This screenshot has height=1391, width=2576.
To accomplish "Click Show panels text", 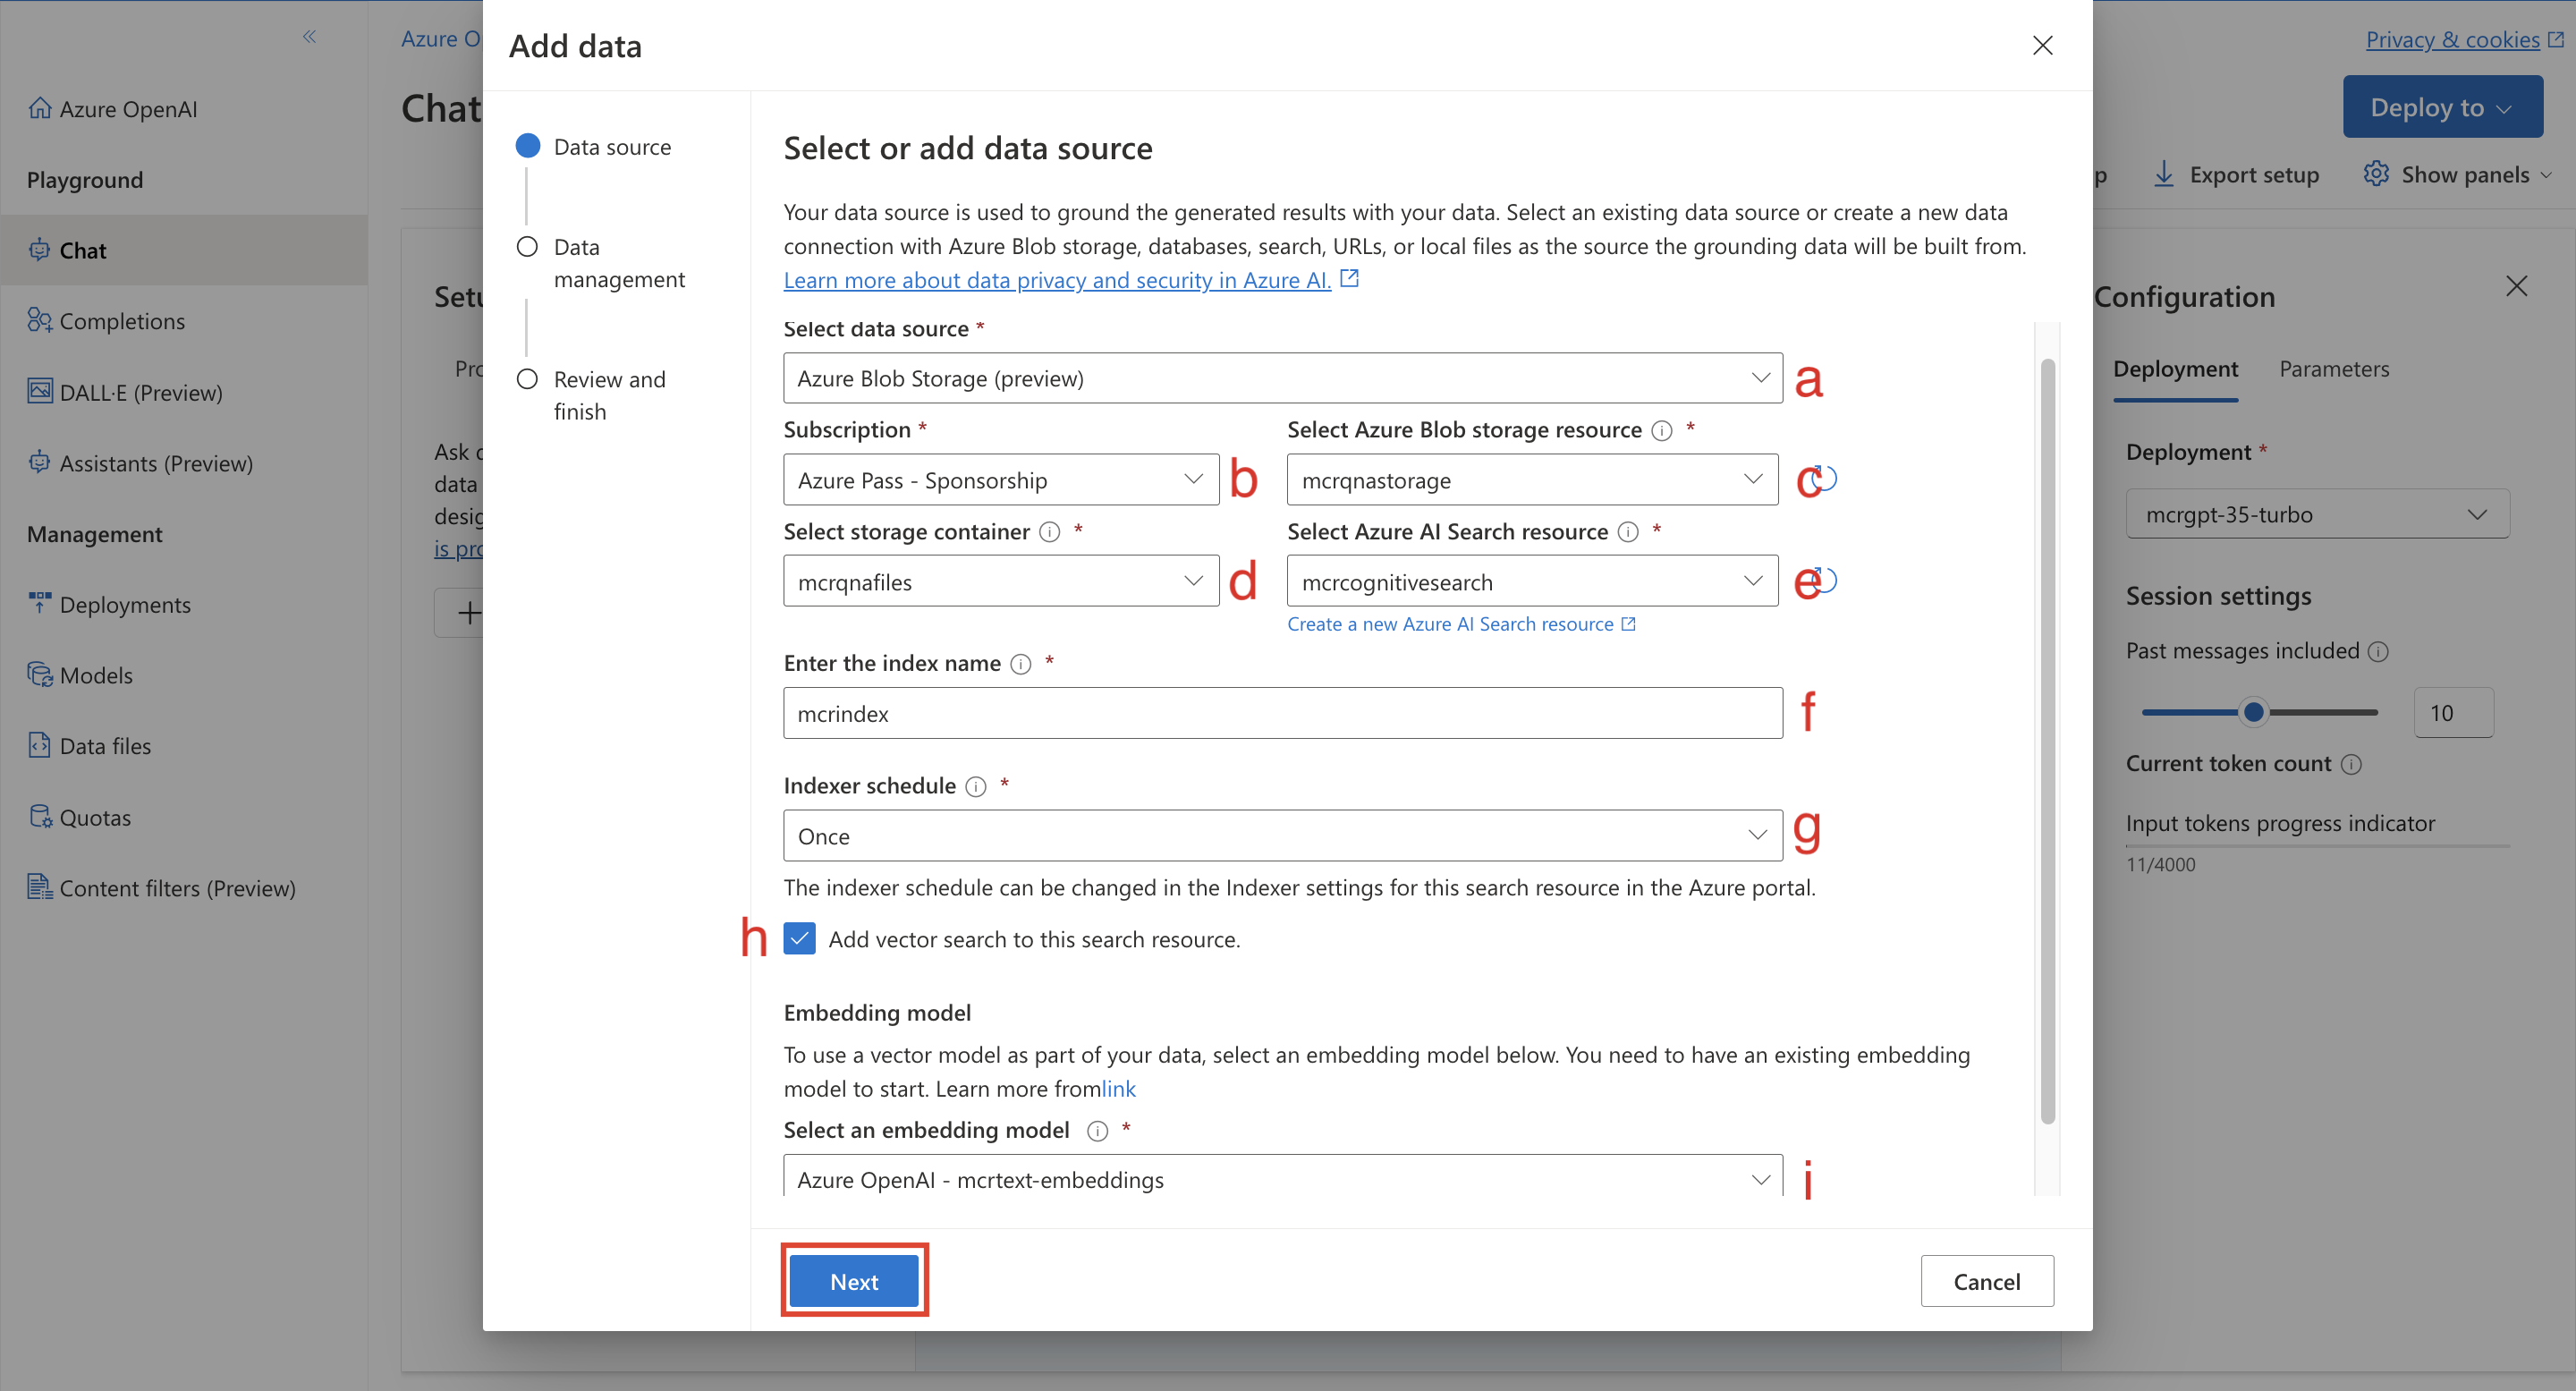I will [x=2465, y=175].
